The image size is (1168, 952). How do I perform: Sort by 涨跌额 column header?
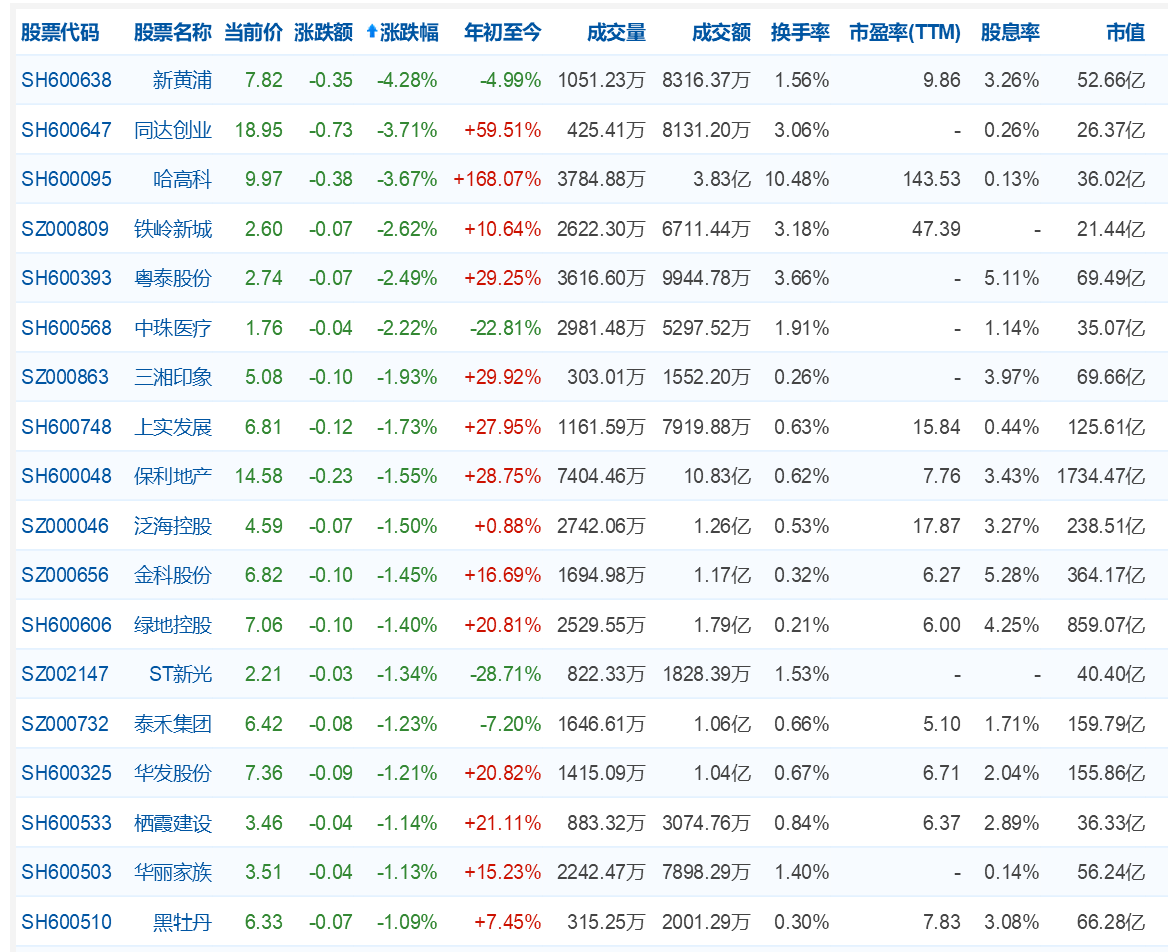(323, 33)
